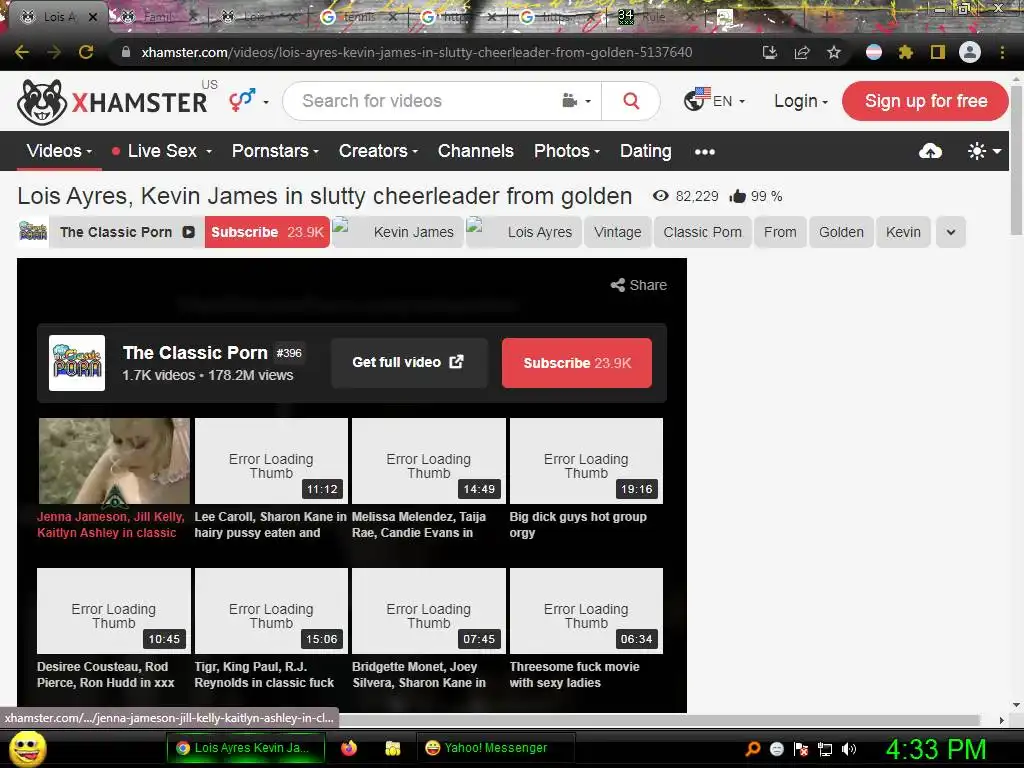Click the thumbs-up 99% rating icon
The width and height of the screenshot is (1024, 768).
737,196
